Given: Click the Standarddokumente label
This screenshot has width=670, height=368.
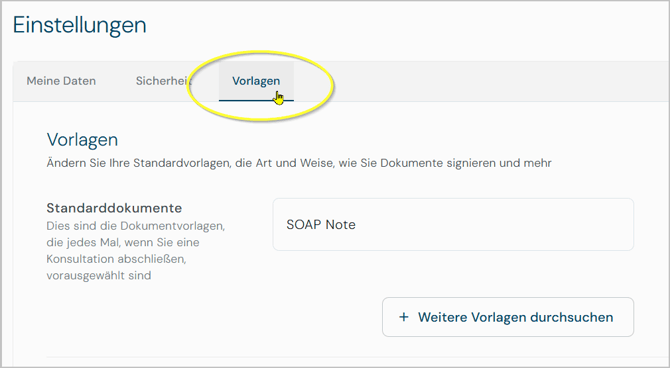Looking at the screenshot, I should tap(114, 208).
